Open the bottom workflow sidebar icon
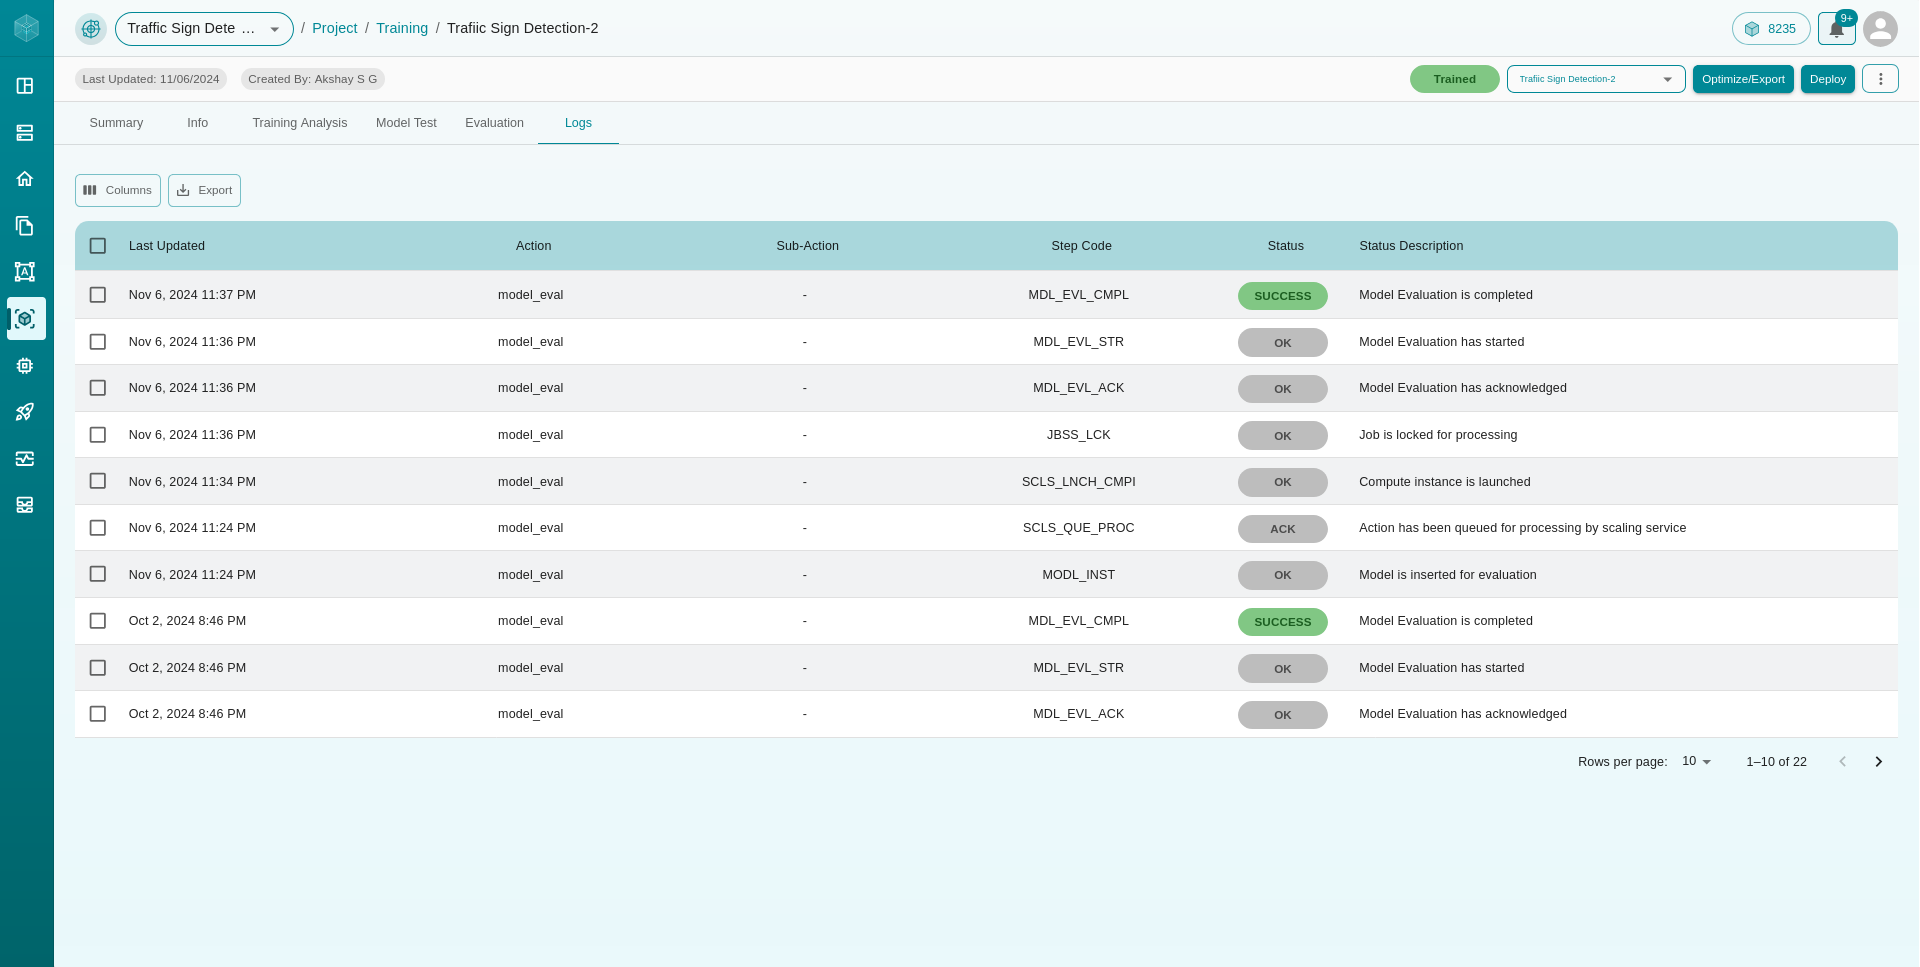Screen dimensions: 1920x967 [25, 505]
